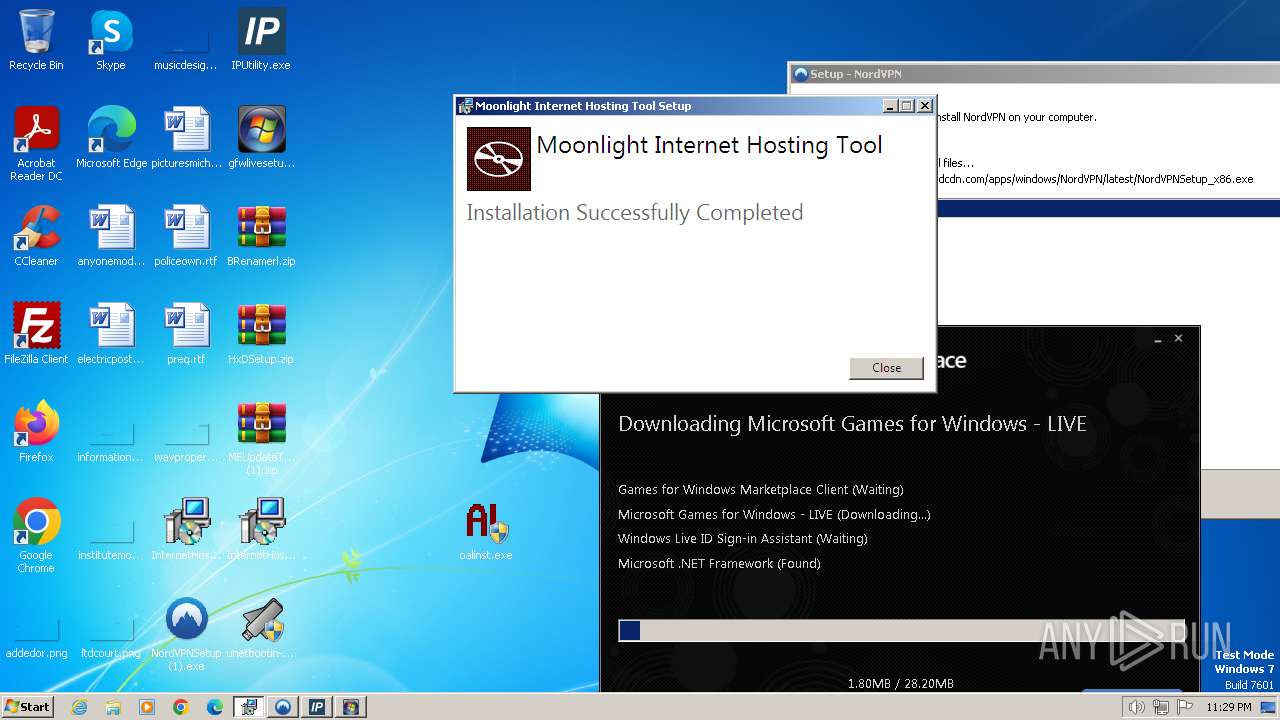
Task: Maximize the Moonlight setup window
Action: (x=908, y=106)
